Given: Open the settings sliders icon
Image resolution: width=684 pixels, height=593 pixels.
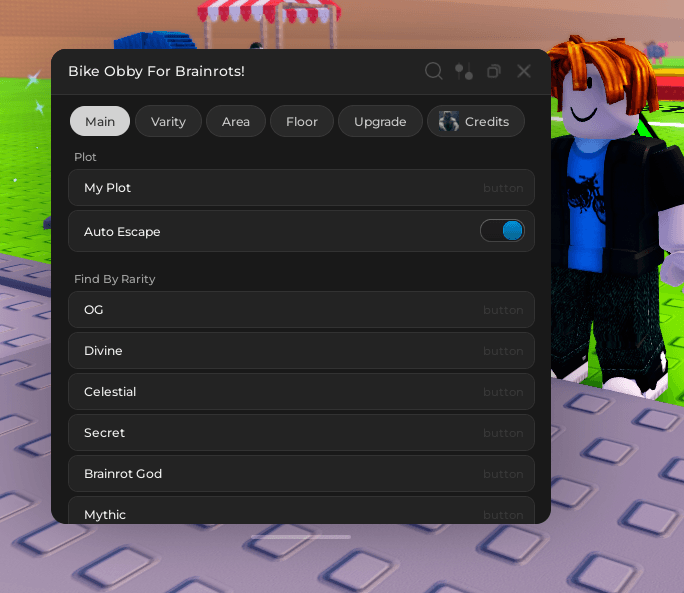Looking at the screenshot, I should (x=464, y=71).
